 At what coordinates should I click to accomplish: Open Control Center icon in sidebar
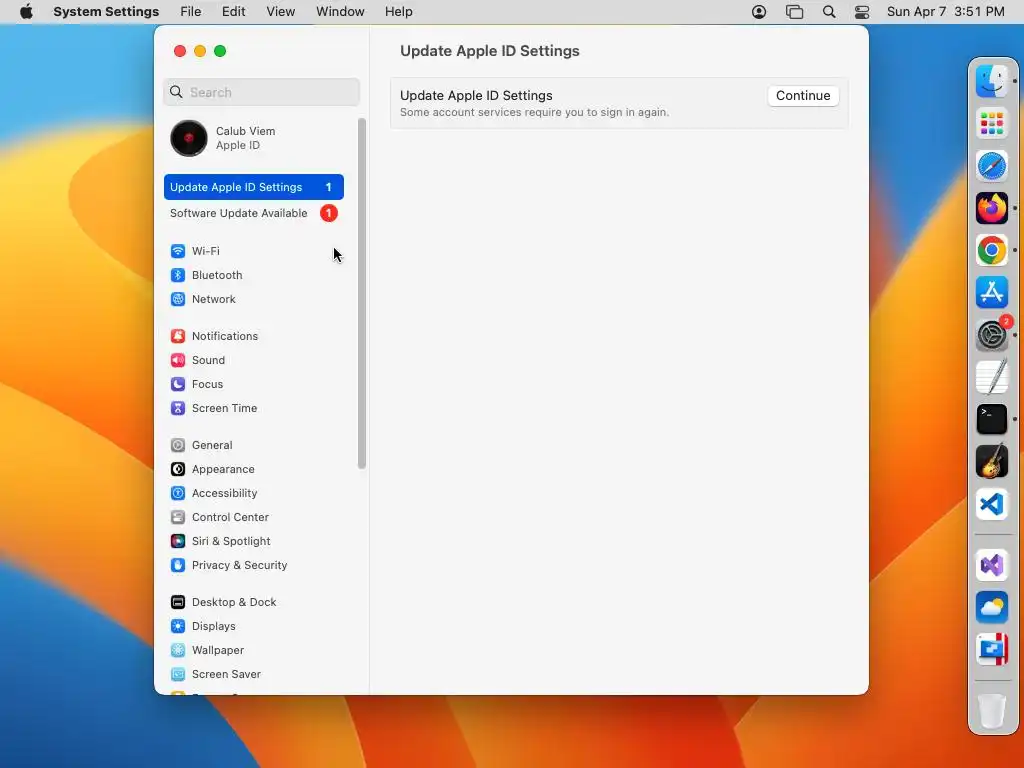coord(178,517)
